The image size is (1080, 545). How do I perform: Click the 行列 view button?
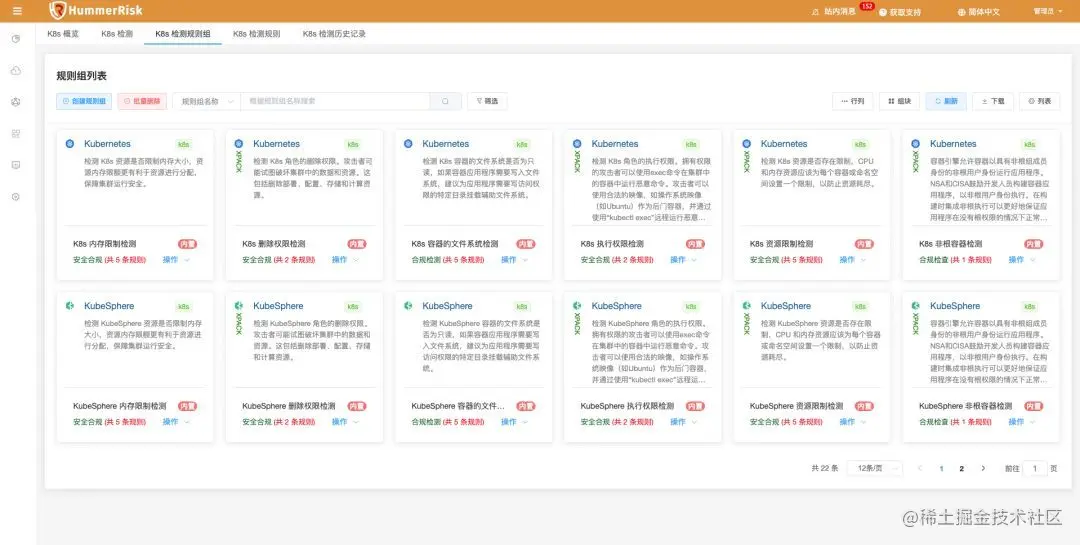(853, 101)
